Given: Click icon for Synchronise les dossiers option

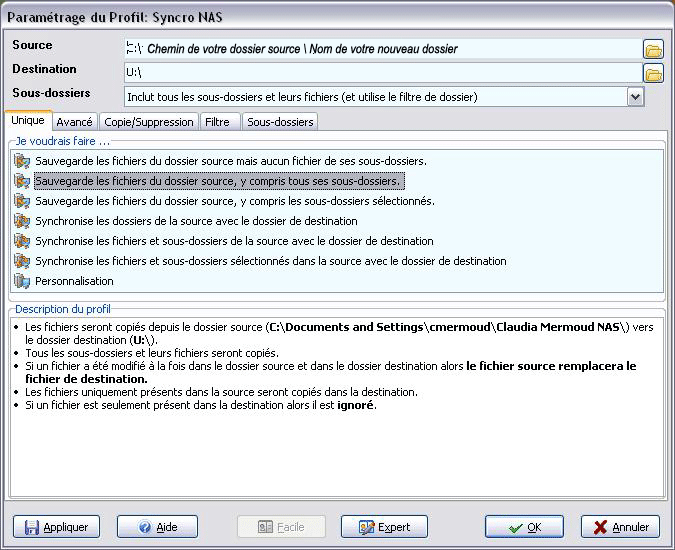Looking at the screenshot, I should point(23,221).
